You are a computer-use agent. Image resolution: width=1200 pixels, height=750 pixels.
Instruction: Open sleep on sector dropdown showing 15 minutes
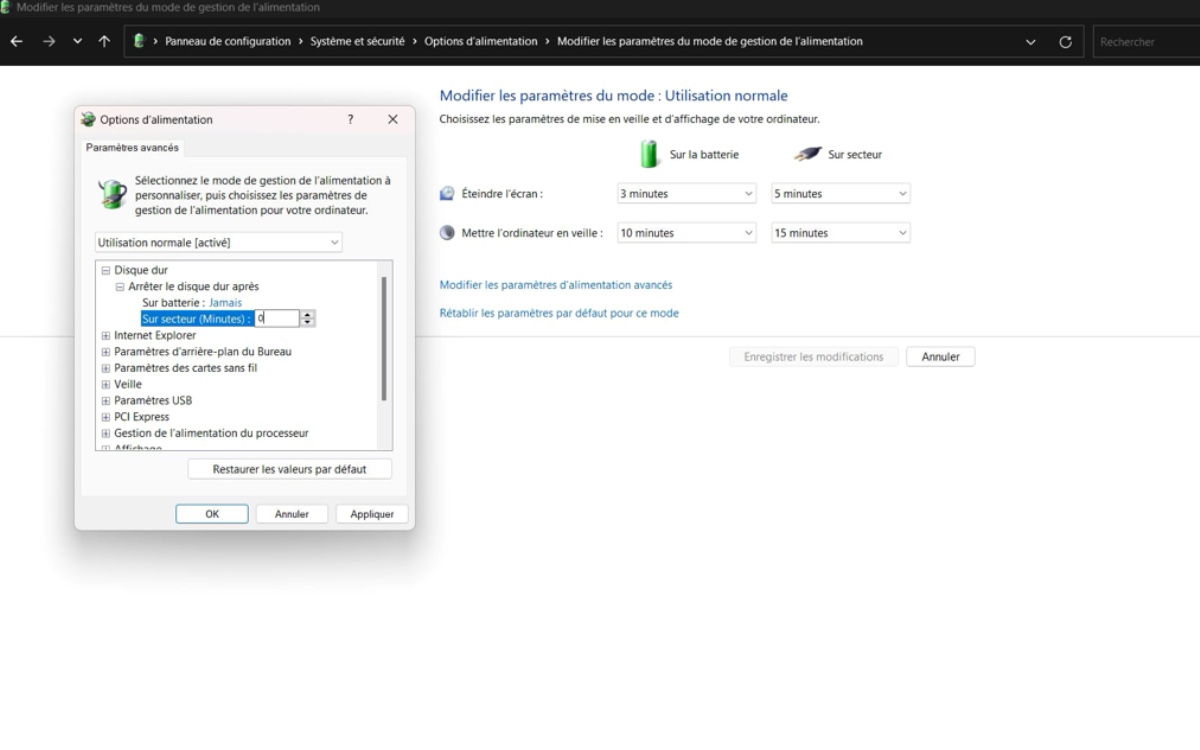[841, 233]
